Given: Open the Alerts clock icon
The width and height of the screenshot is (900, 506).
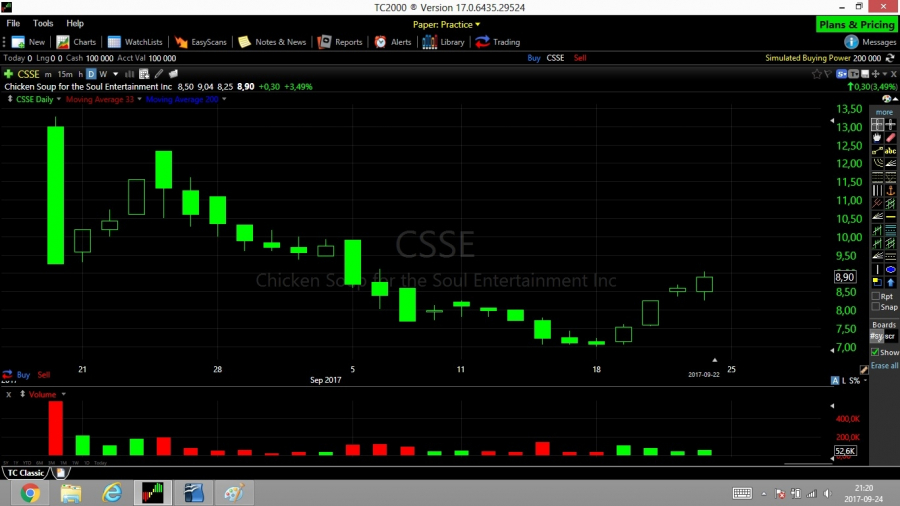Looking at the screenshot, I should pyautogui.click(x=380, y=42).
